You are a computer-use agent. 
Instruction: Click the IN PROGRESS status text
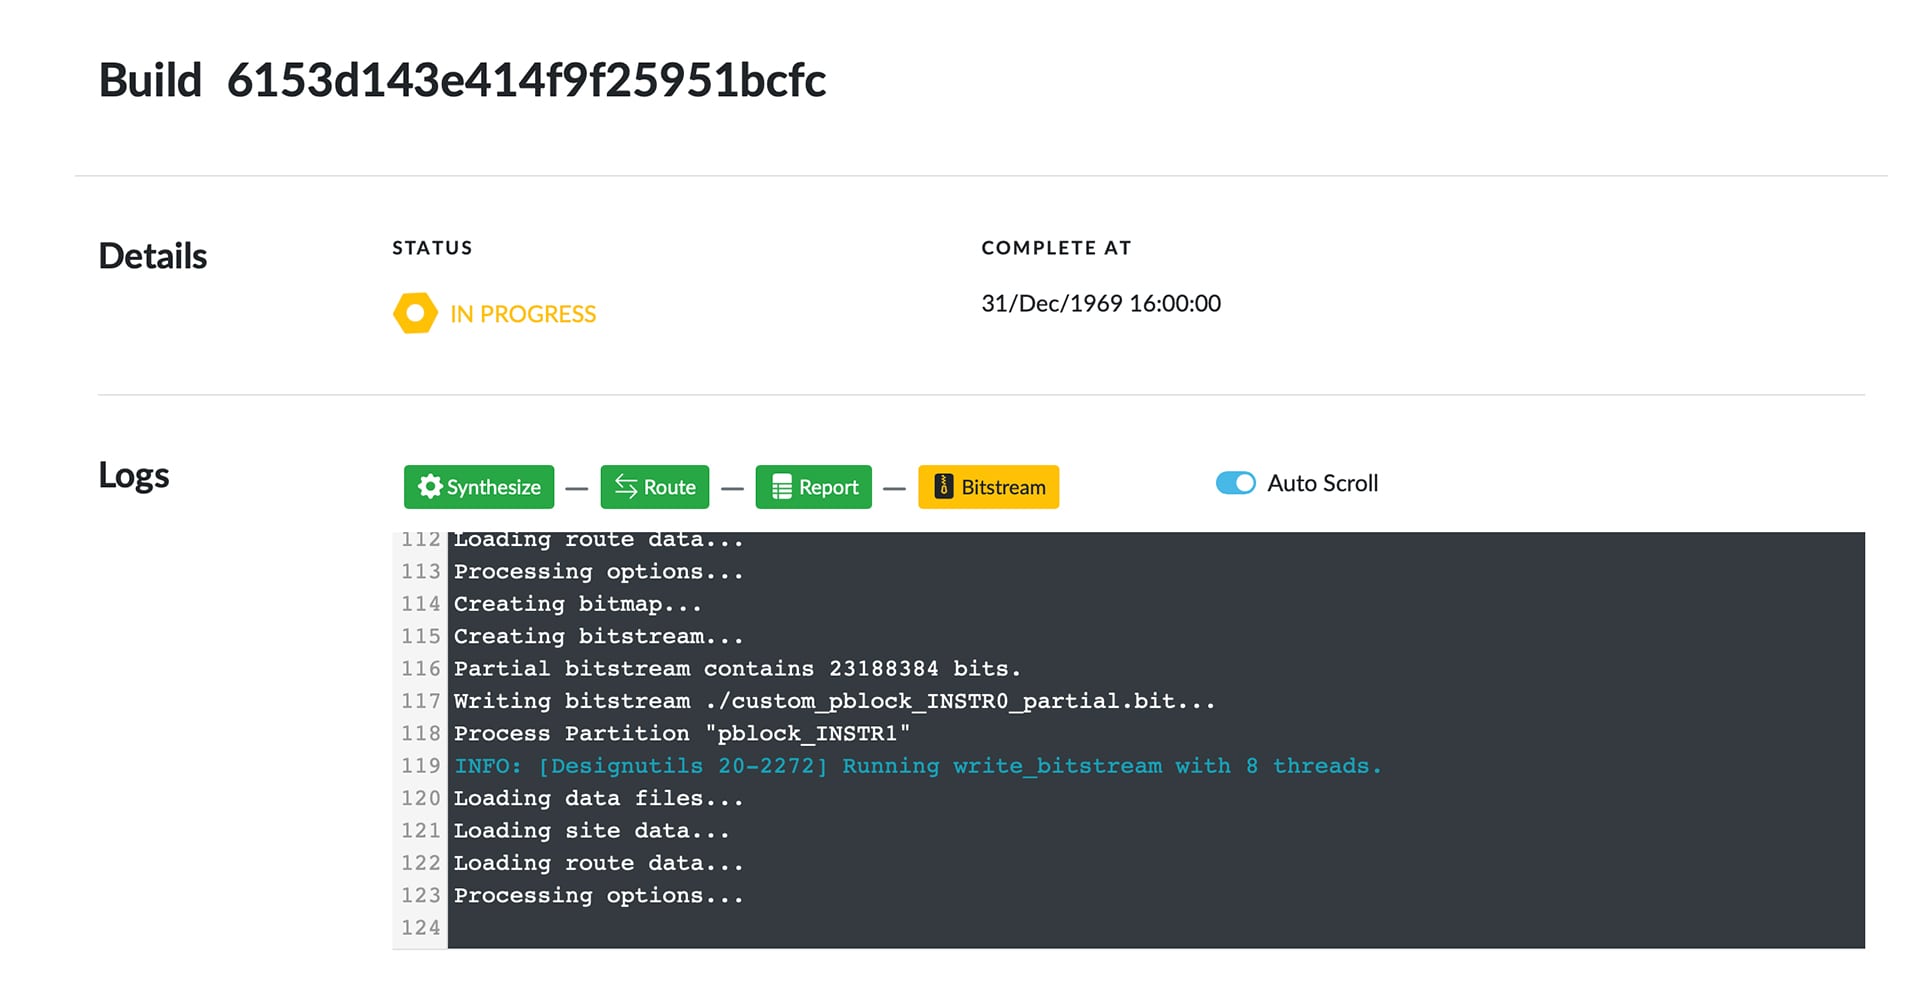[x=522, y=314]
